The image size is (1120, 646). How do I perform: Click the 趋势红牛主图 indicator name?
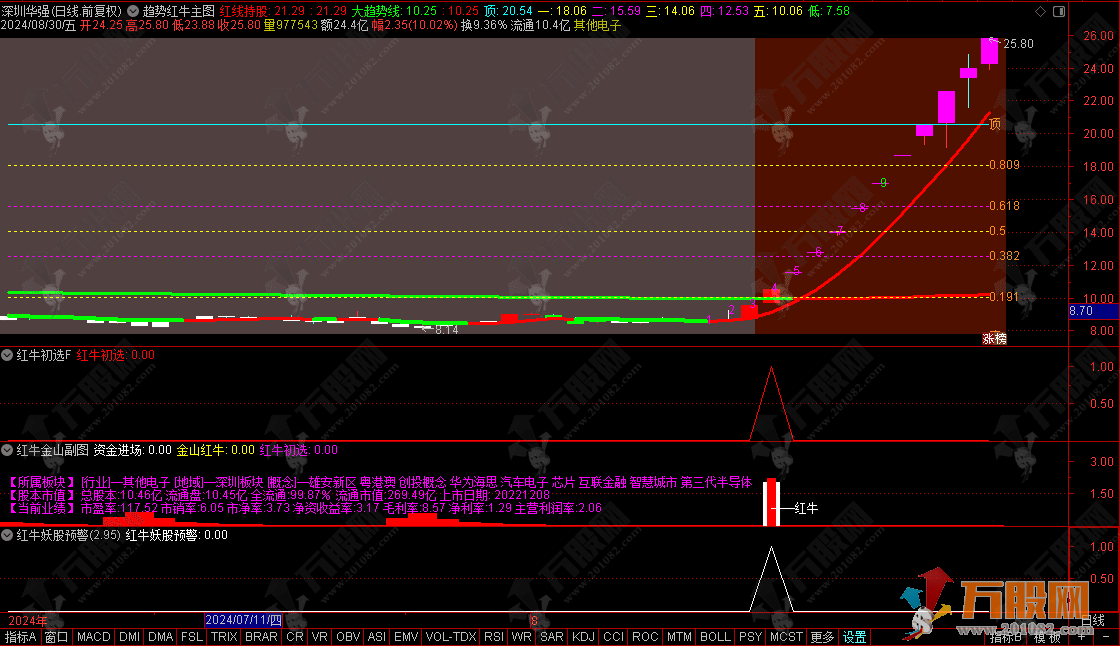click(179, 11)
